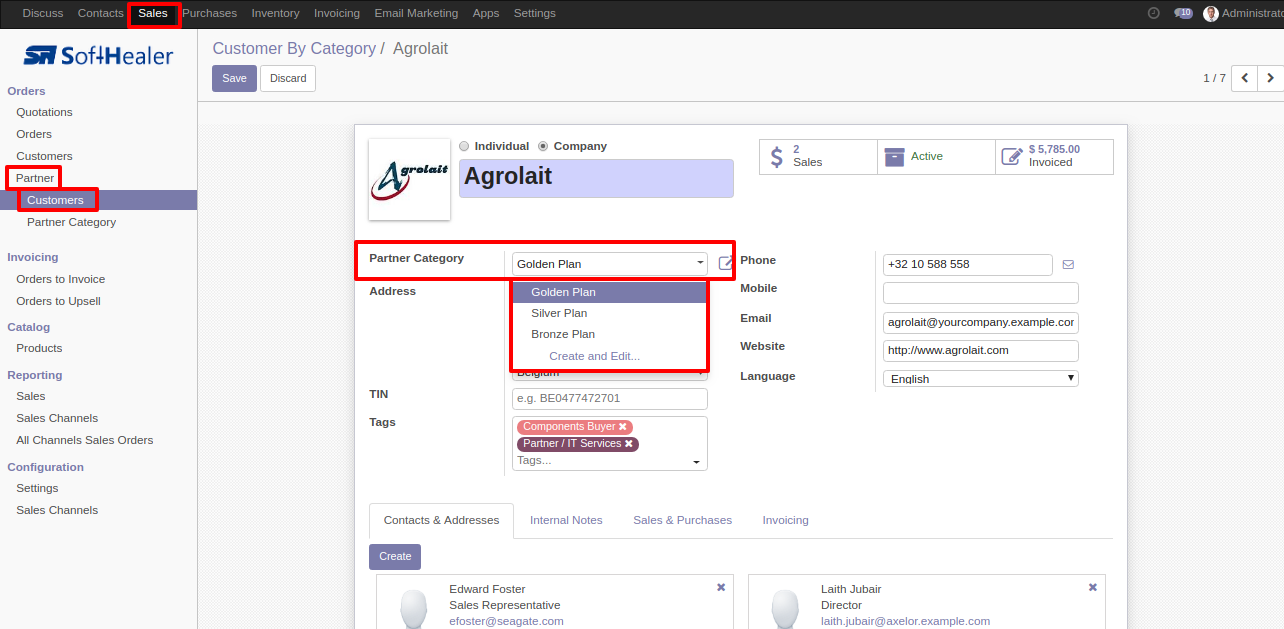Click the empty Mobile field
Image resolution: width=1284 pixels, height=629 pixels.
(x=981, y=293)
